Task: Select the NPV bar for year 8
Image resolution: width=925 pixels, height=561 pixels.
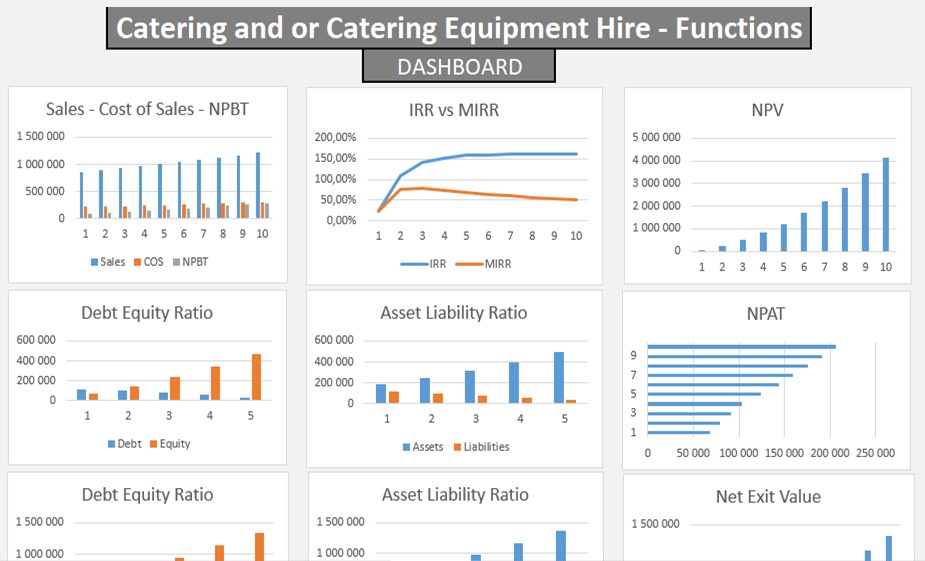Action: [x=845, y=219]
